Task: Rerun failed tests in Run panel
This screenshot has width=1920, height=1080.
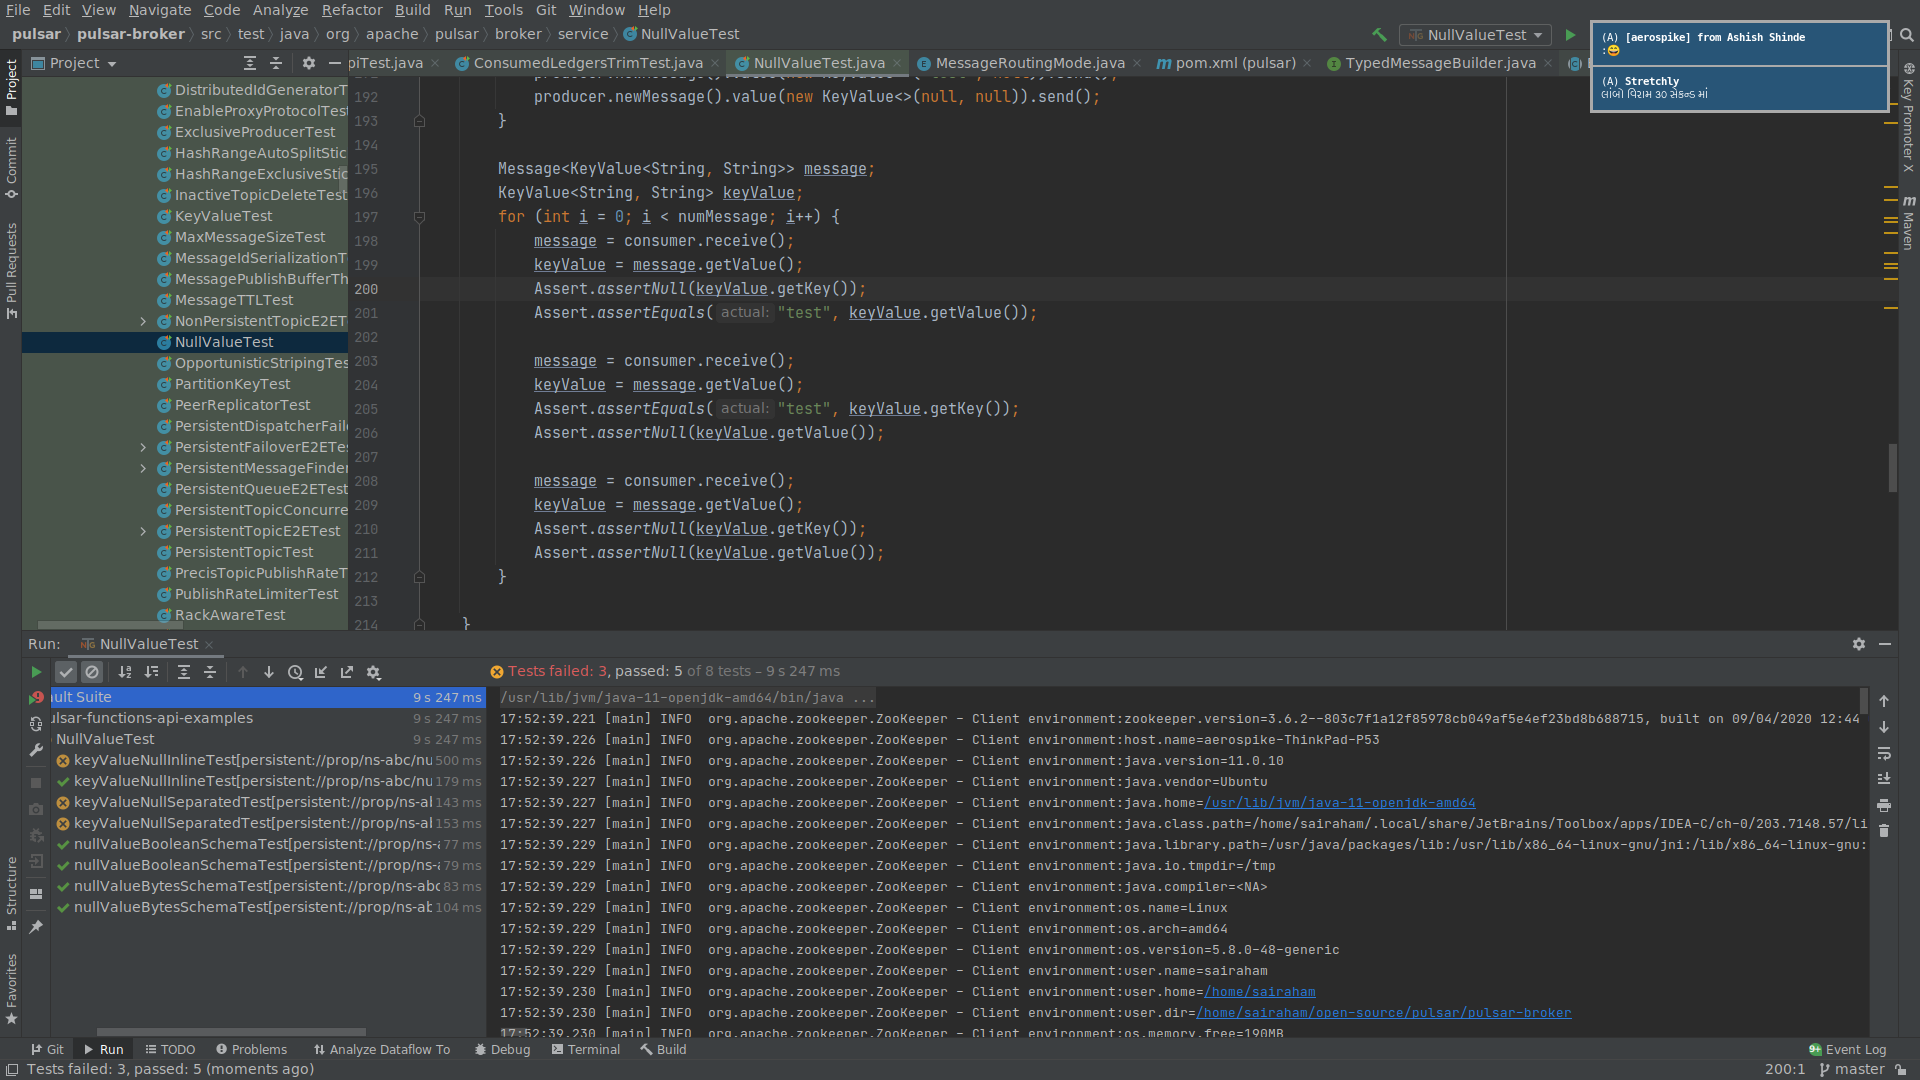Action: [36, 697]
